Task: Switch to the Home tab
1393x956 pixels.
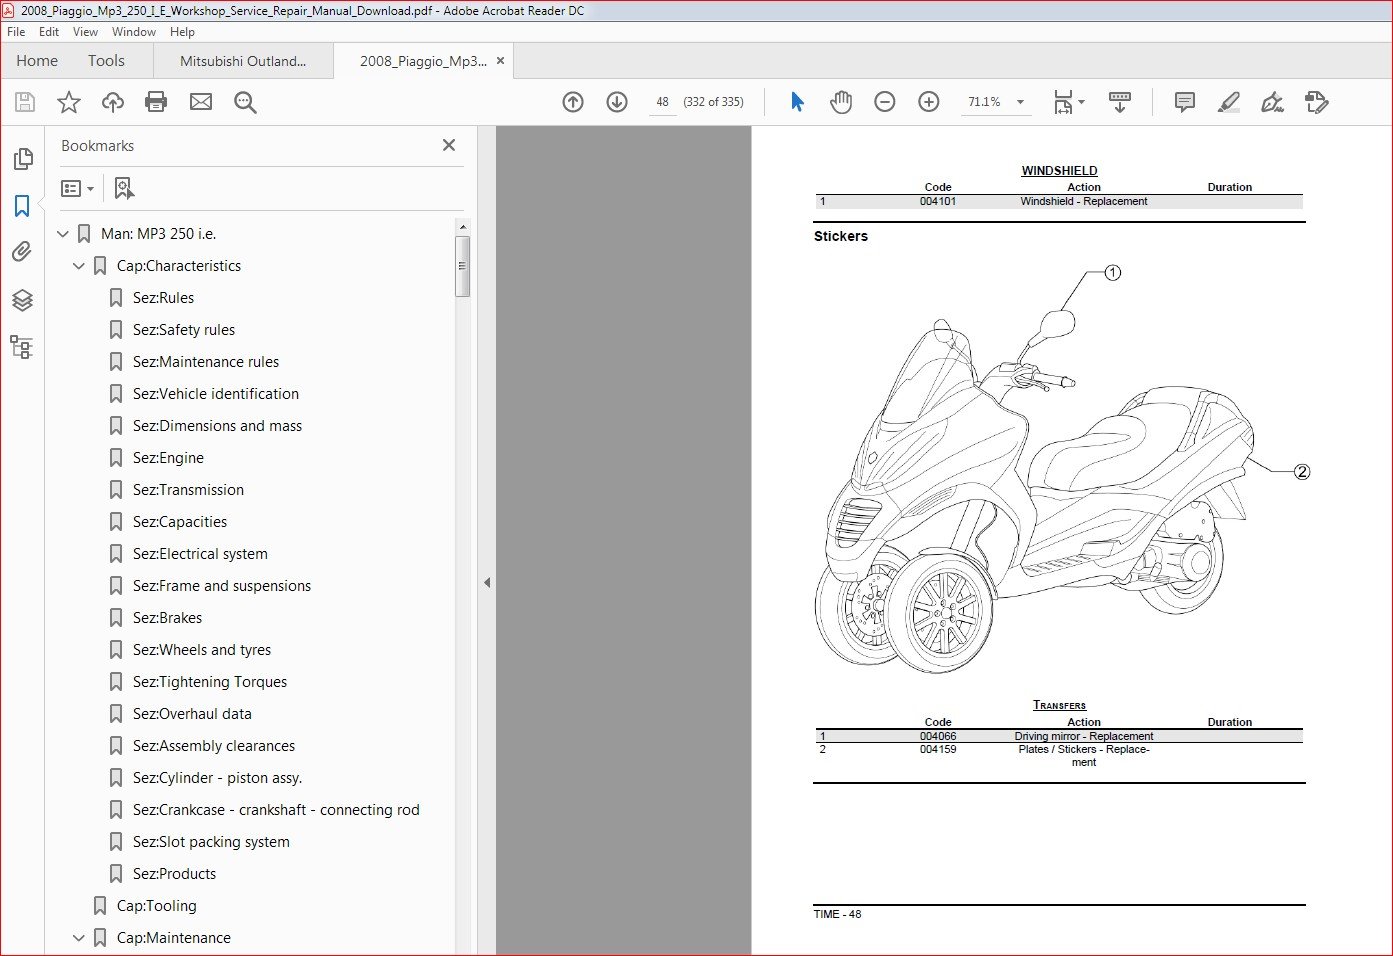Action: point(37,61)
